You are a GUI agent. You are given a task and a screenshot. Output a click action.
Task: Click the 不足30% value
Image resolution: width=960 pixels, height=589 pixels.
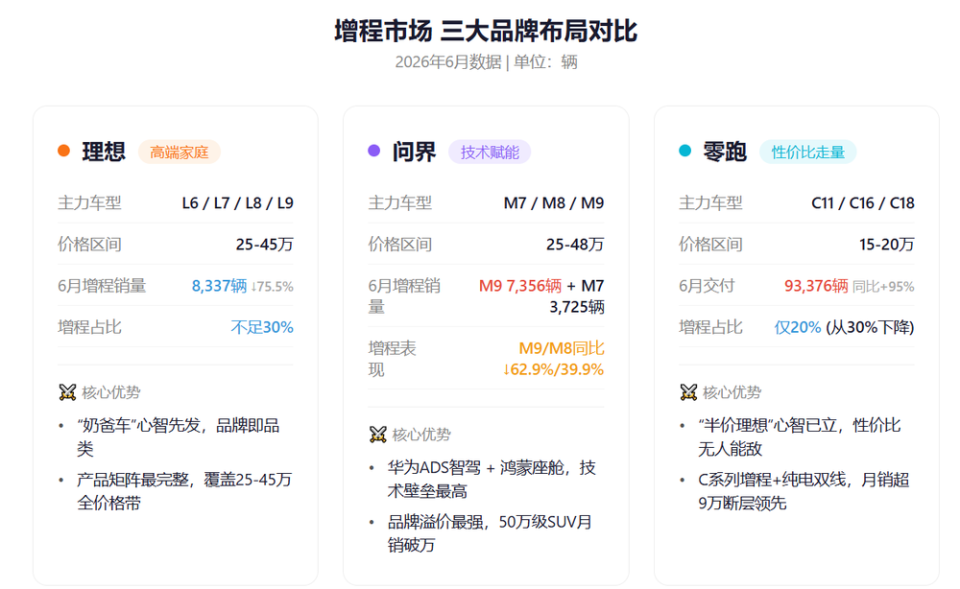coord(262,328)
